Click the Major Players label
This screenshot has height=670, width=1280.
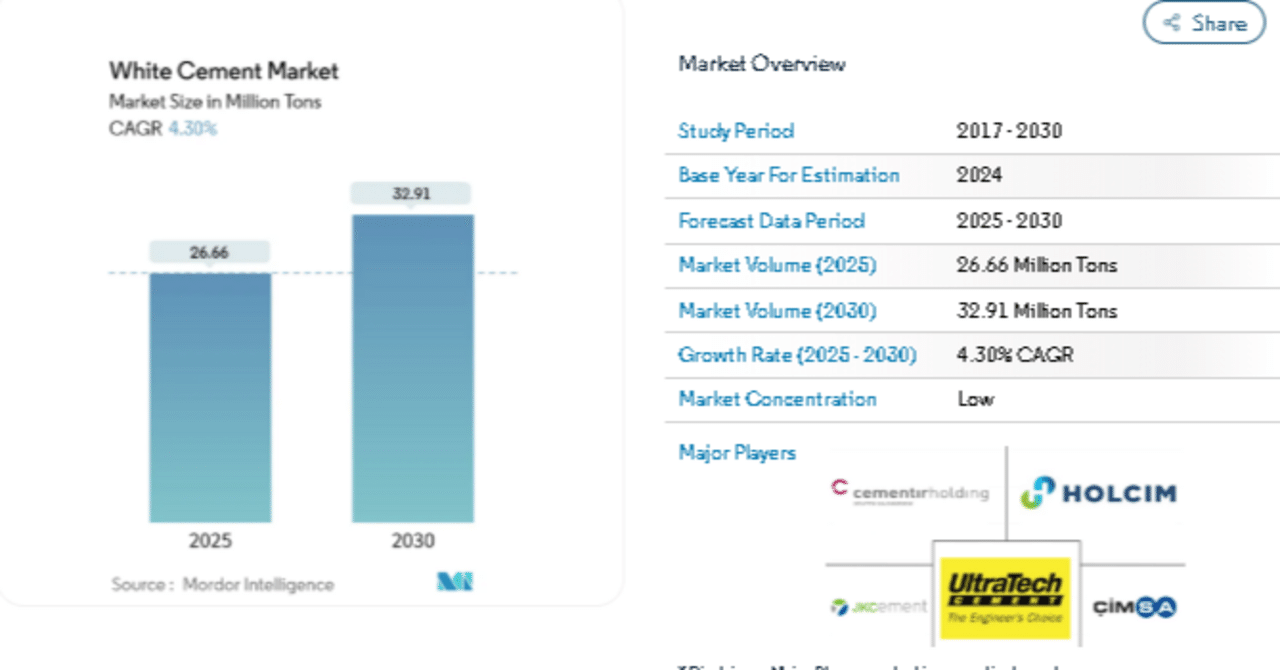click(737, 453)
